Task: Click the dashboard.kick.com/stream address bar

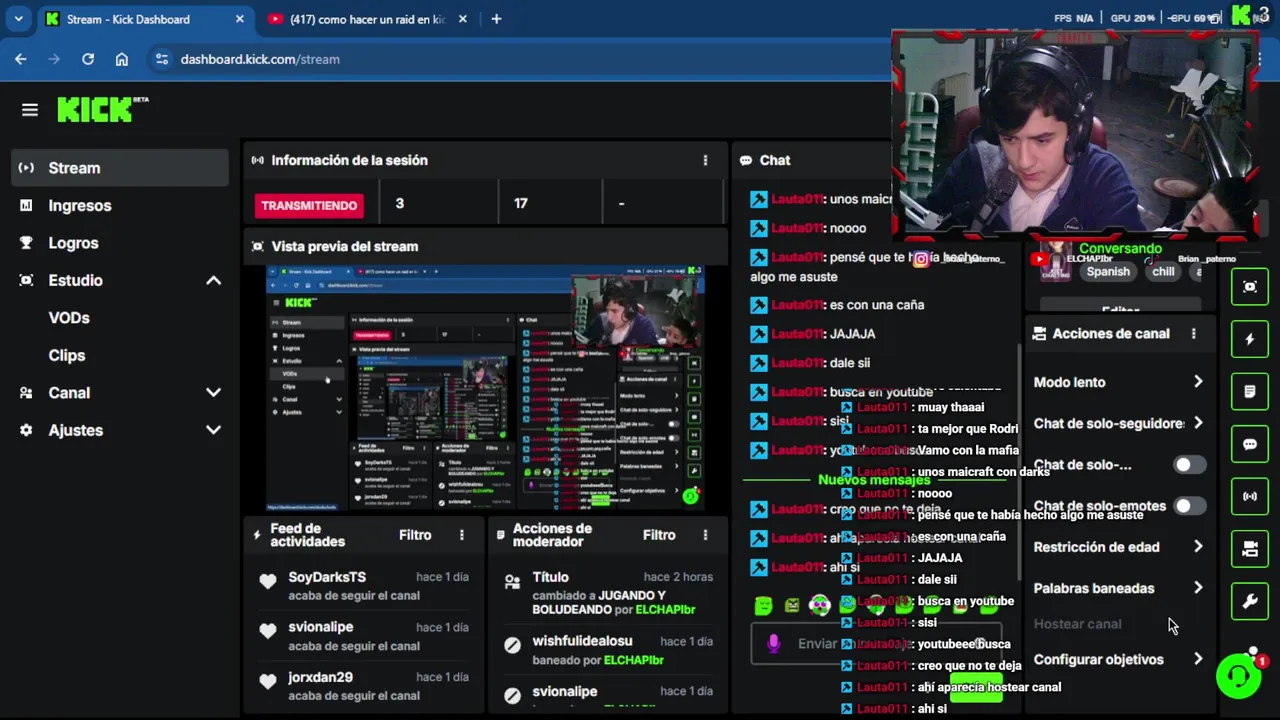Action: [x=260, y=59]
